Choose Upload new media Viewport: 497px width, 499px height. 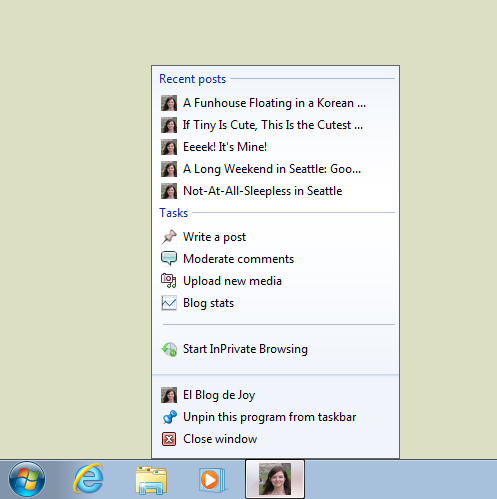(275, 281)
